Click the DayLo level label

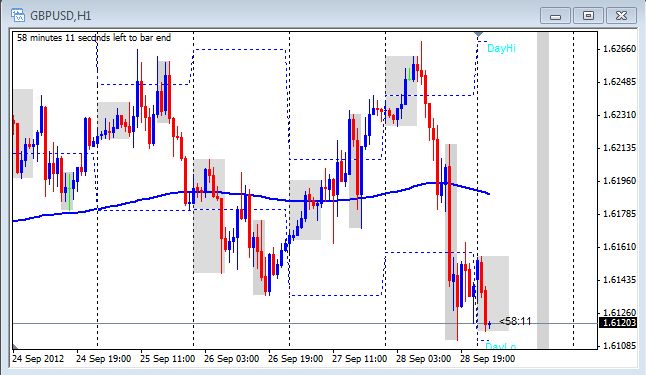501,345
